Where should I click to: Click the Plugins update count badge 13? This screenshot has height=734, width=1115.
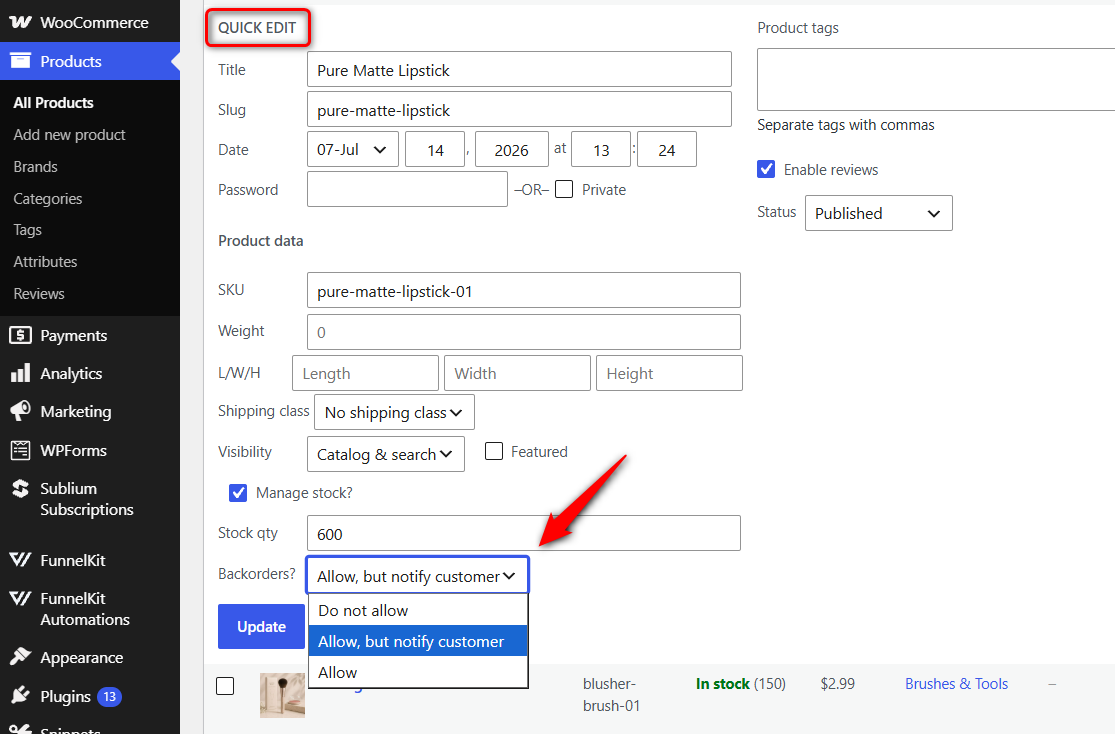110,696
